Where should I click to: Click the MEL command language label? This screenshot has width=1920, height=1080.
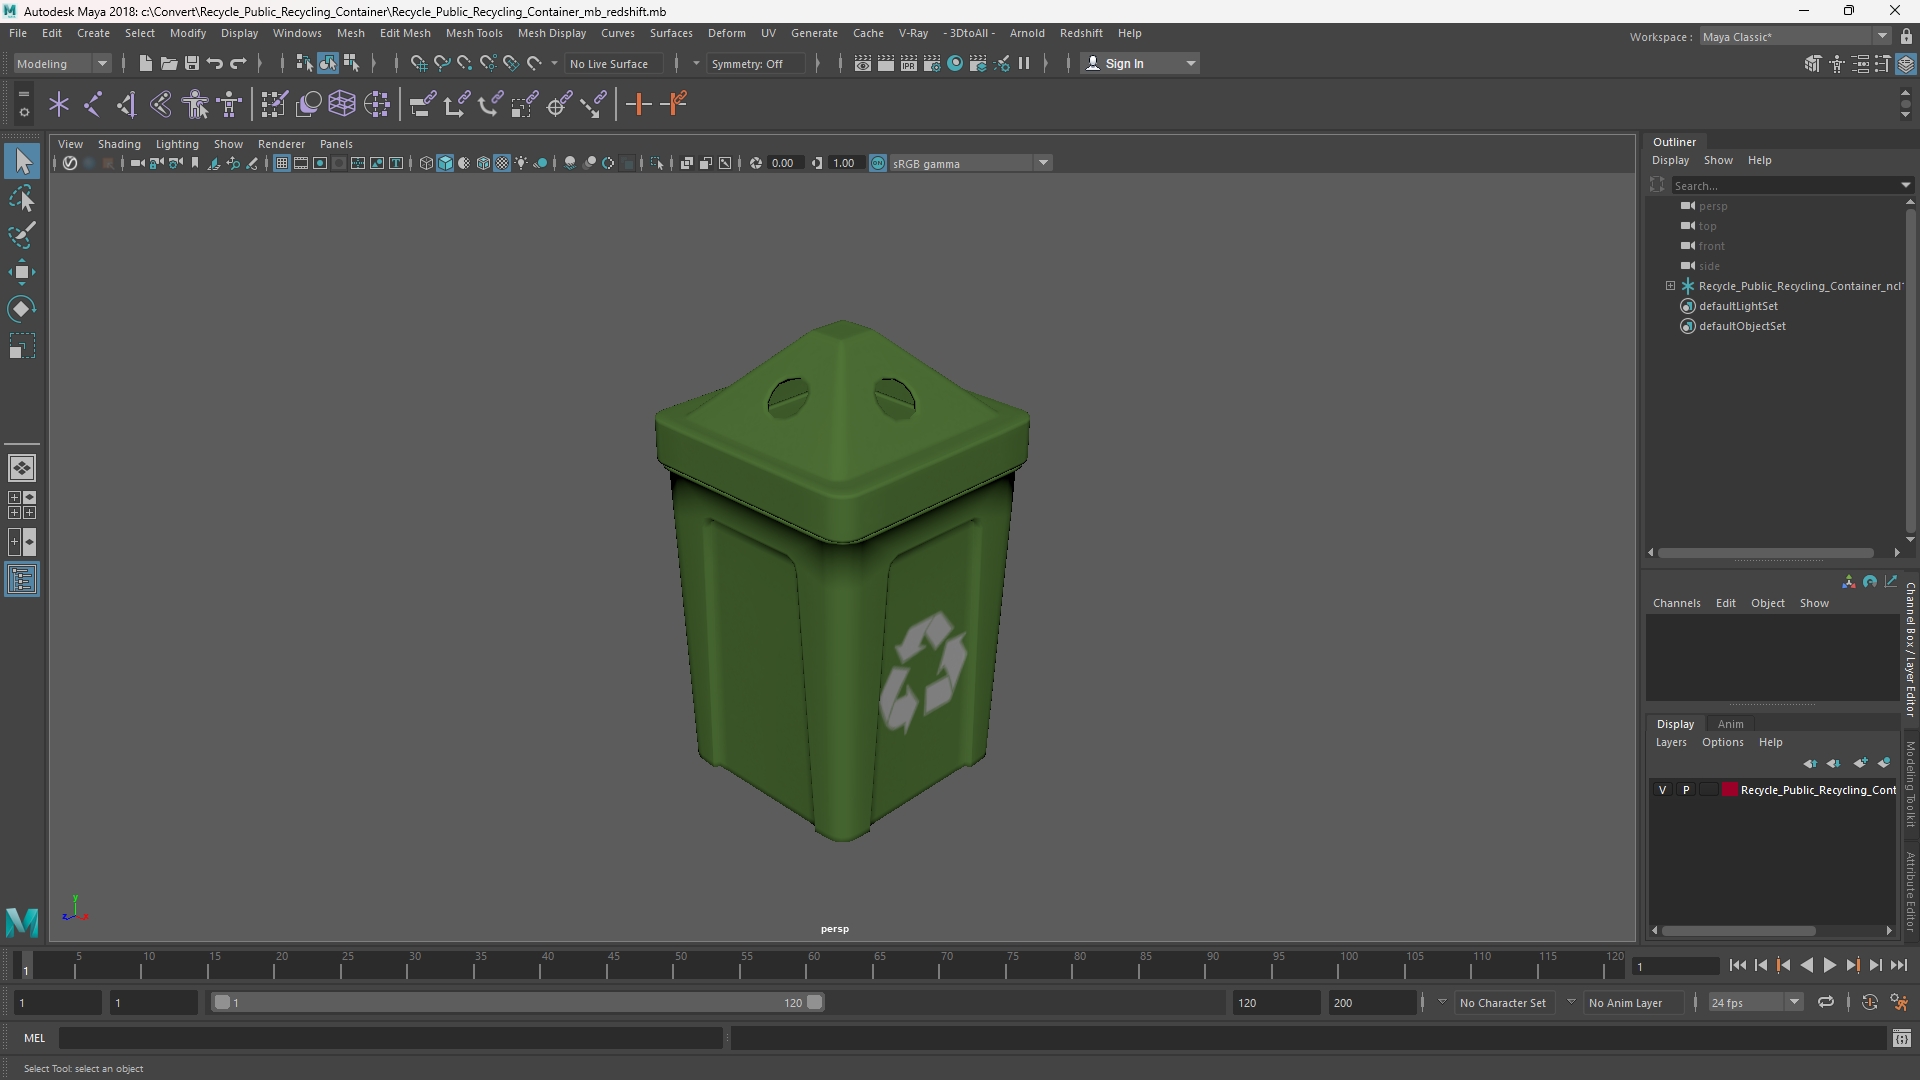35,1038
